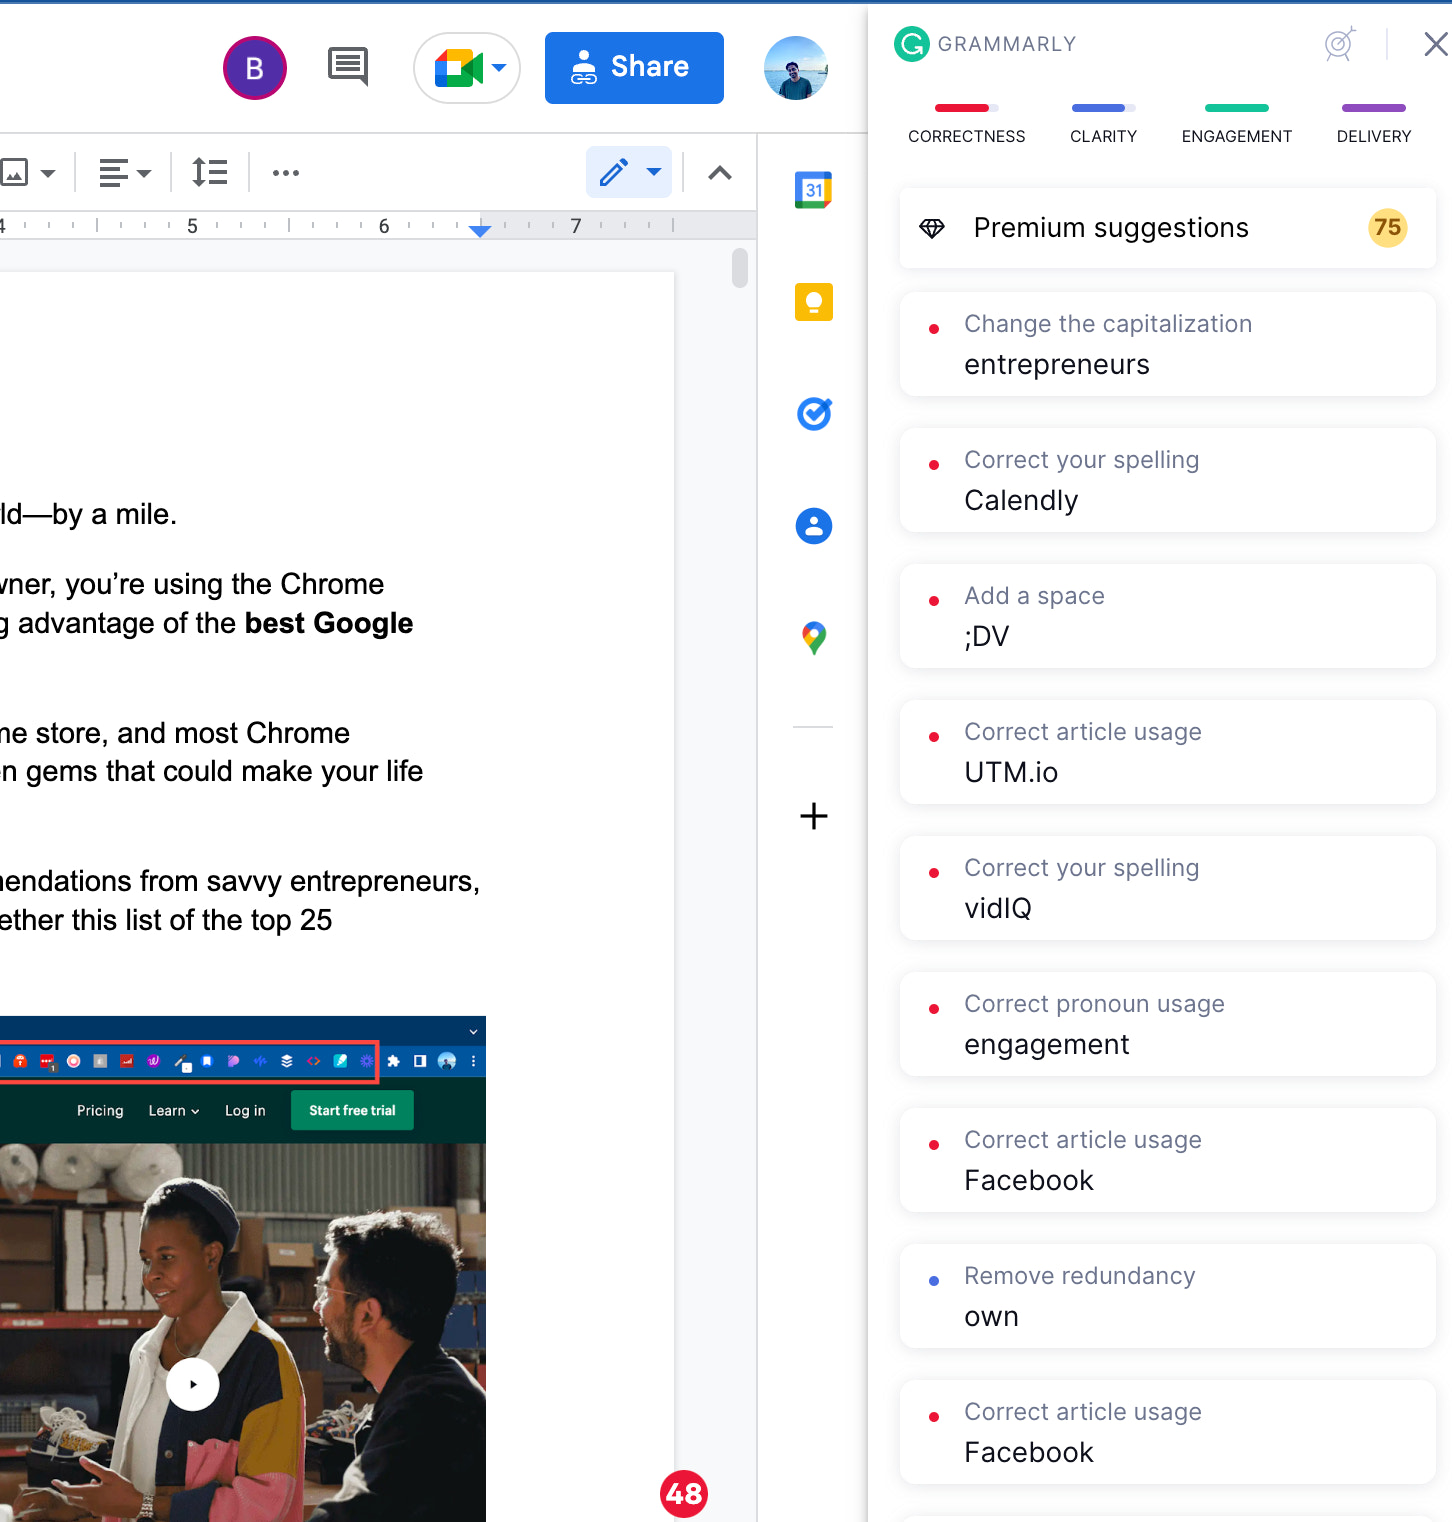
Task: Click the Insert image toolbar icon
Action: (18, 172)
